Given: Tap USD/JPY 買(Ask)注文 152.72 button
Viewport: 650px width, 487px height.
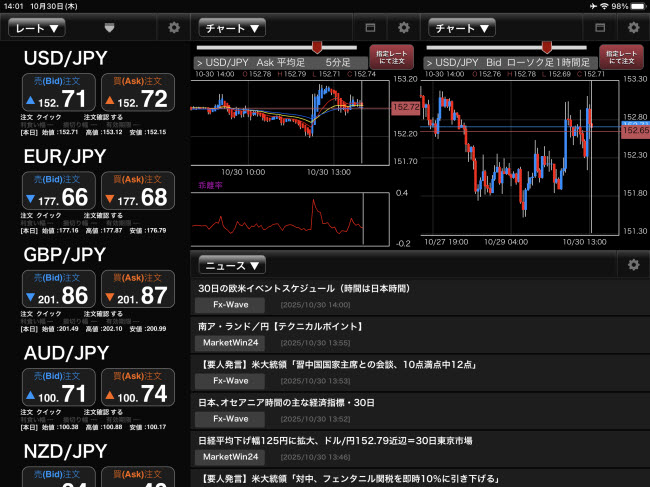Looking at the screenshot, I should 138,92.
